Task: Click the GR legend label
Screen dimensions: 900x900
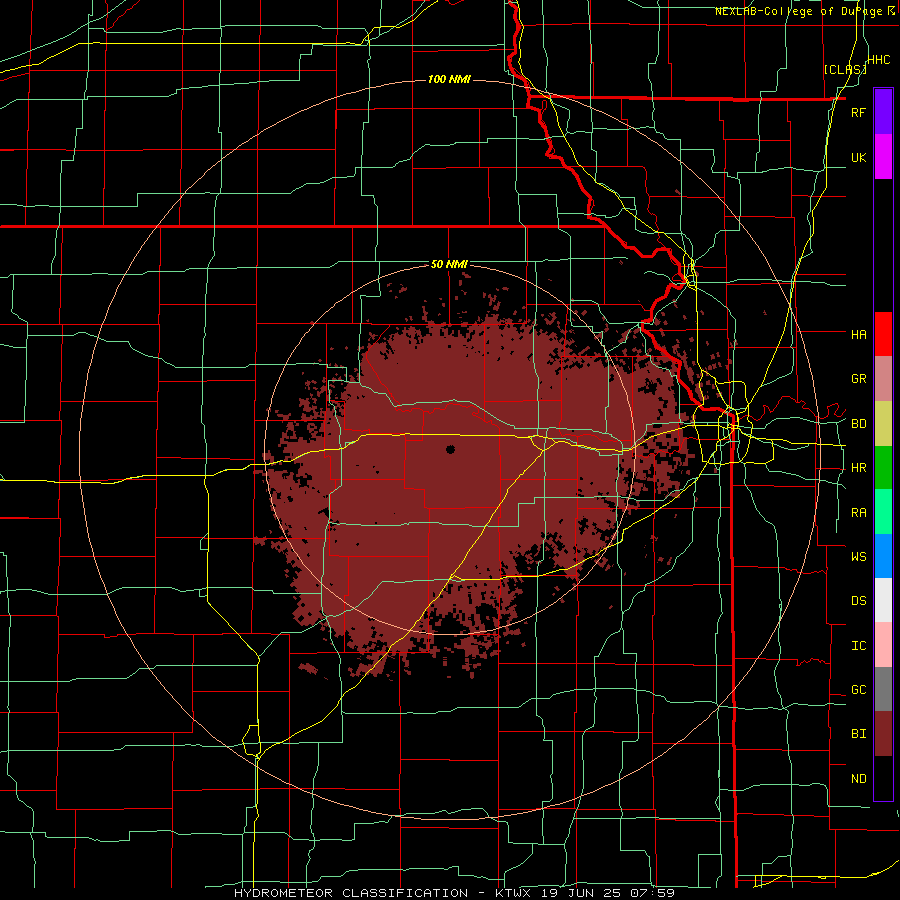Action: (858, 379)
